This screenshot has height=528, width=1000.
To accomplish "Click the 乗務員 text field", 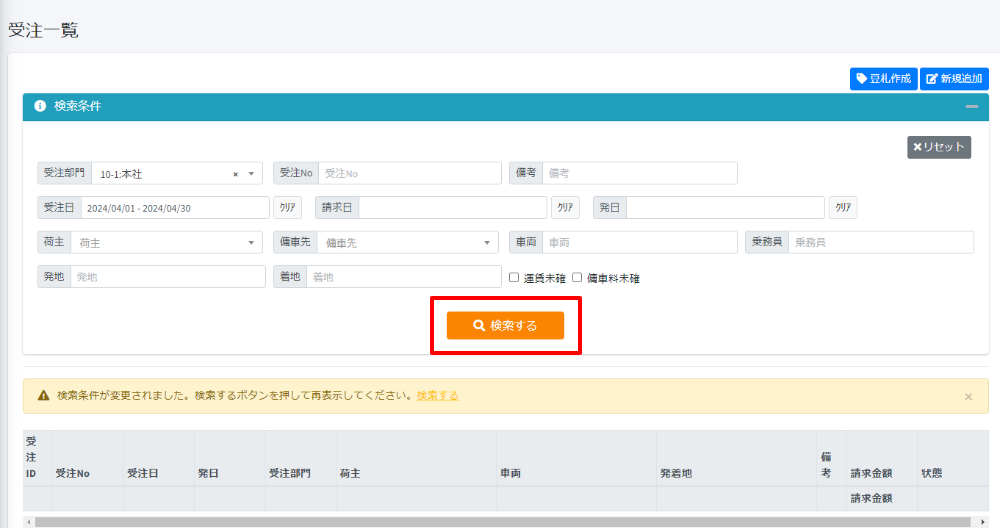I will point(880,242).
